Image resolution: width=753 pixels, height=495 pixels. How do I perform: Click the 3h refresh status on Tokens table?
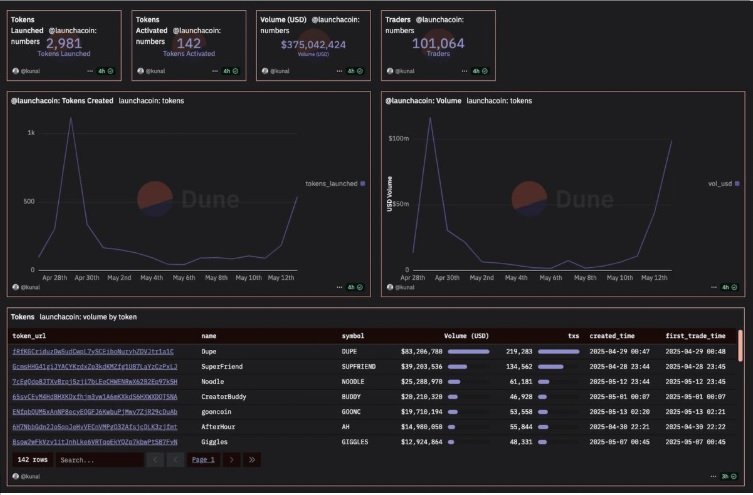[x=729, y=476]
